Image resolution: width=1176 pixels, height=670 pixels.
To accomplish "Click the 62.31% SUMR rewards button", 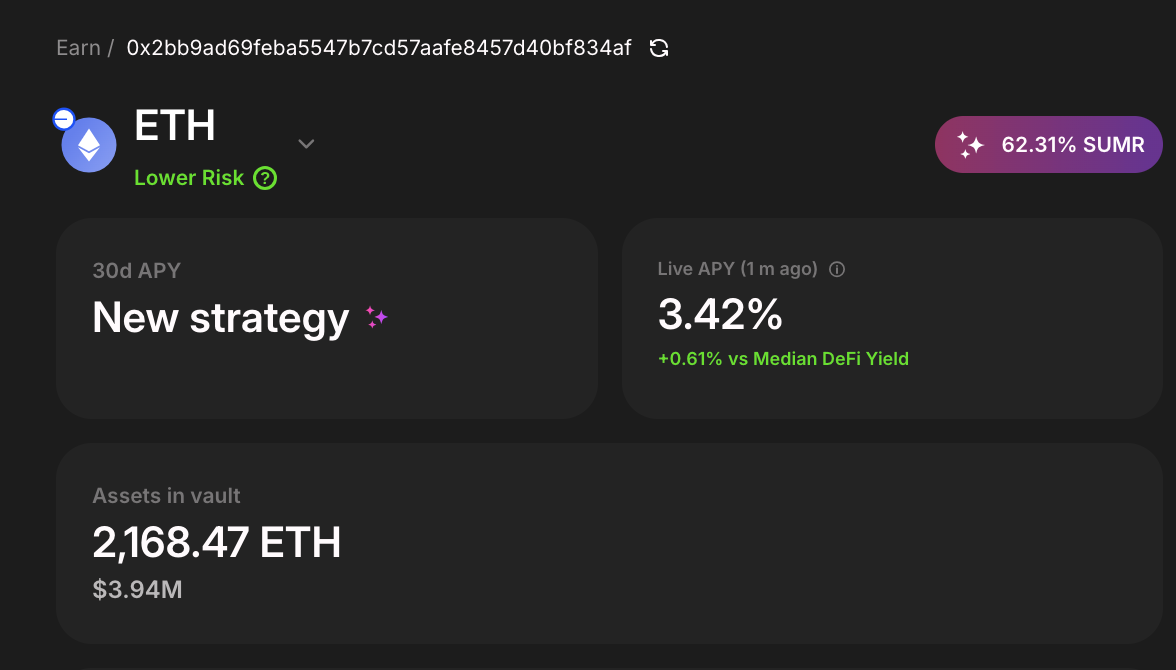I will coord(1048,144).
